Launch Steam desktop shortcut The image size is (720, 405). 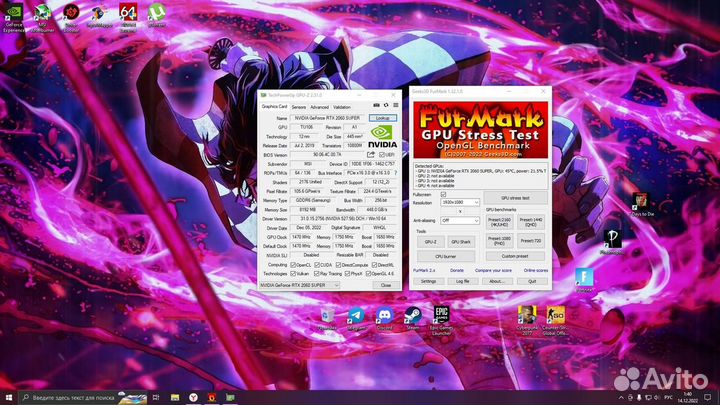pyautogui.click(x=413, y=319)
